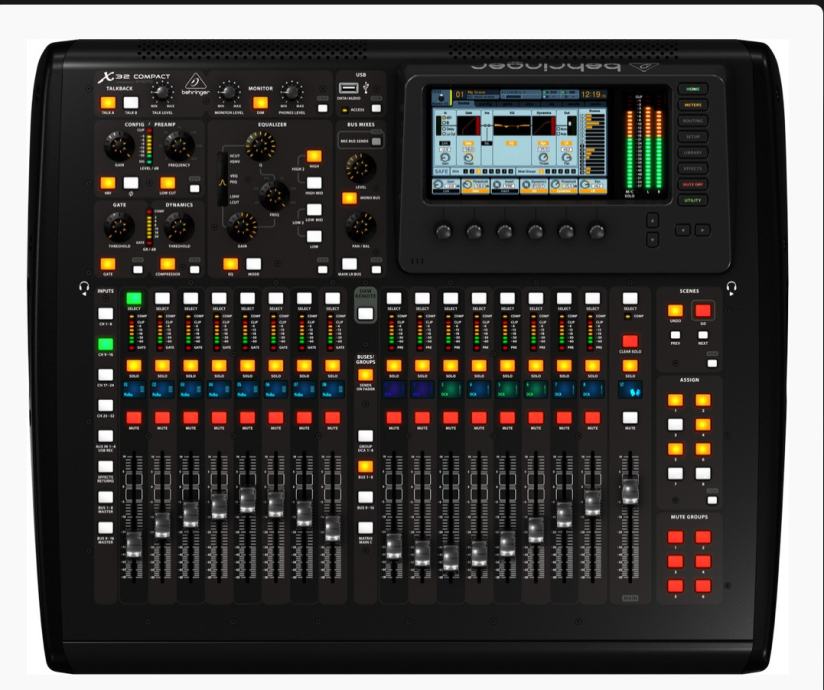
Task: Click the PHONES LEVEL knob
Action: (292, 92)
